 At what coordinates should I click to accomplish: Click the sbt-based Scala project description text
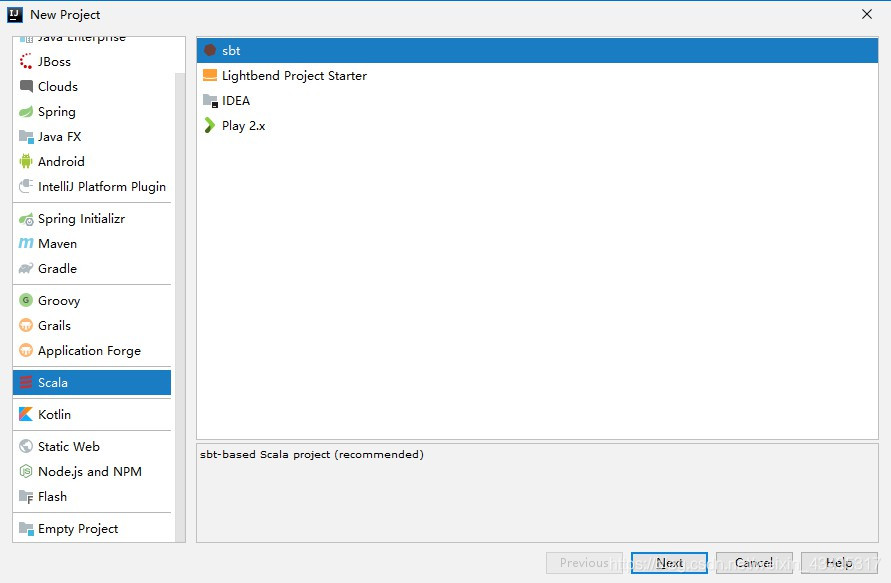312,454
